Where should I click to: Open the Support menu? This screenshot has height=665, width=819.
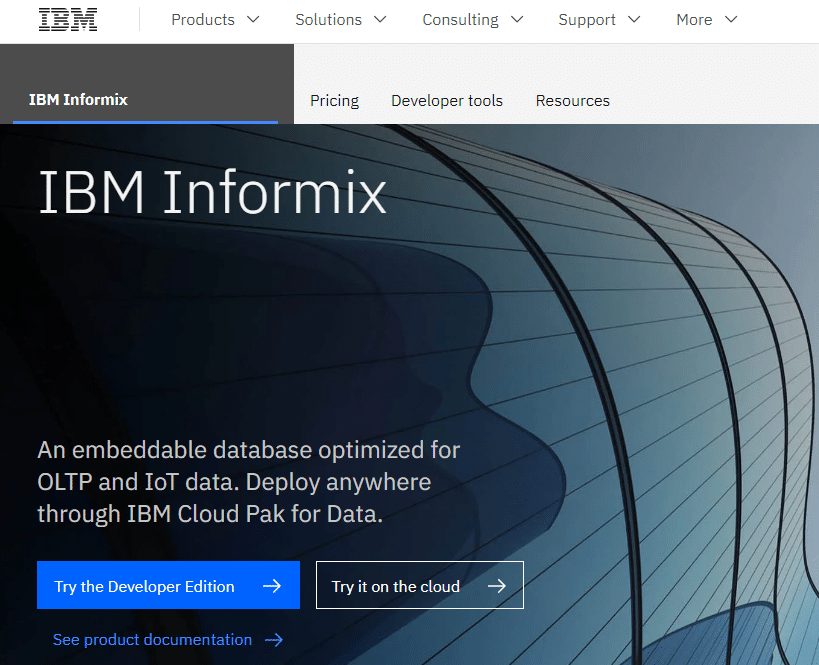587,20
